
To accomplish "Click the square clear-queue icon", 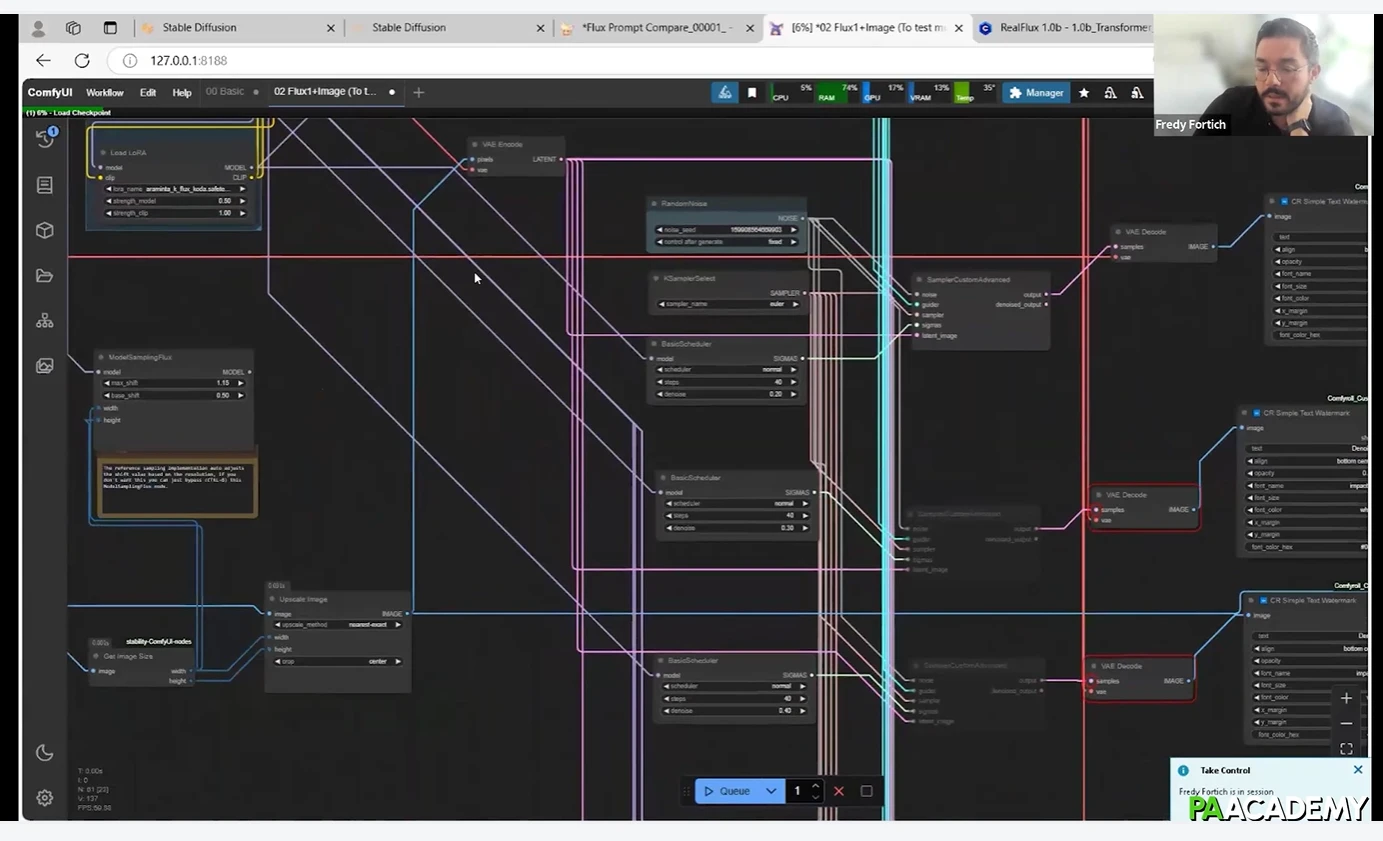I will 866,791.
